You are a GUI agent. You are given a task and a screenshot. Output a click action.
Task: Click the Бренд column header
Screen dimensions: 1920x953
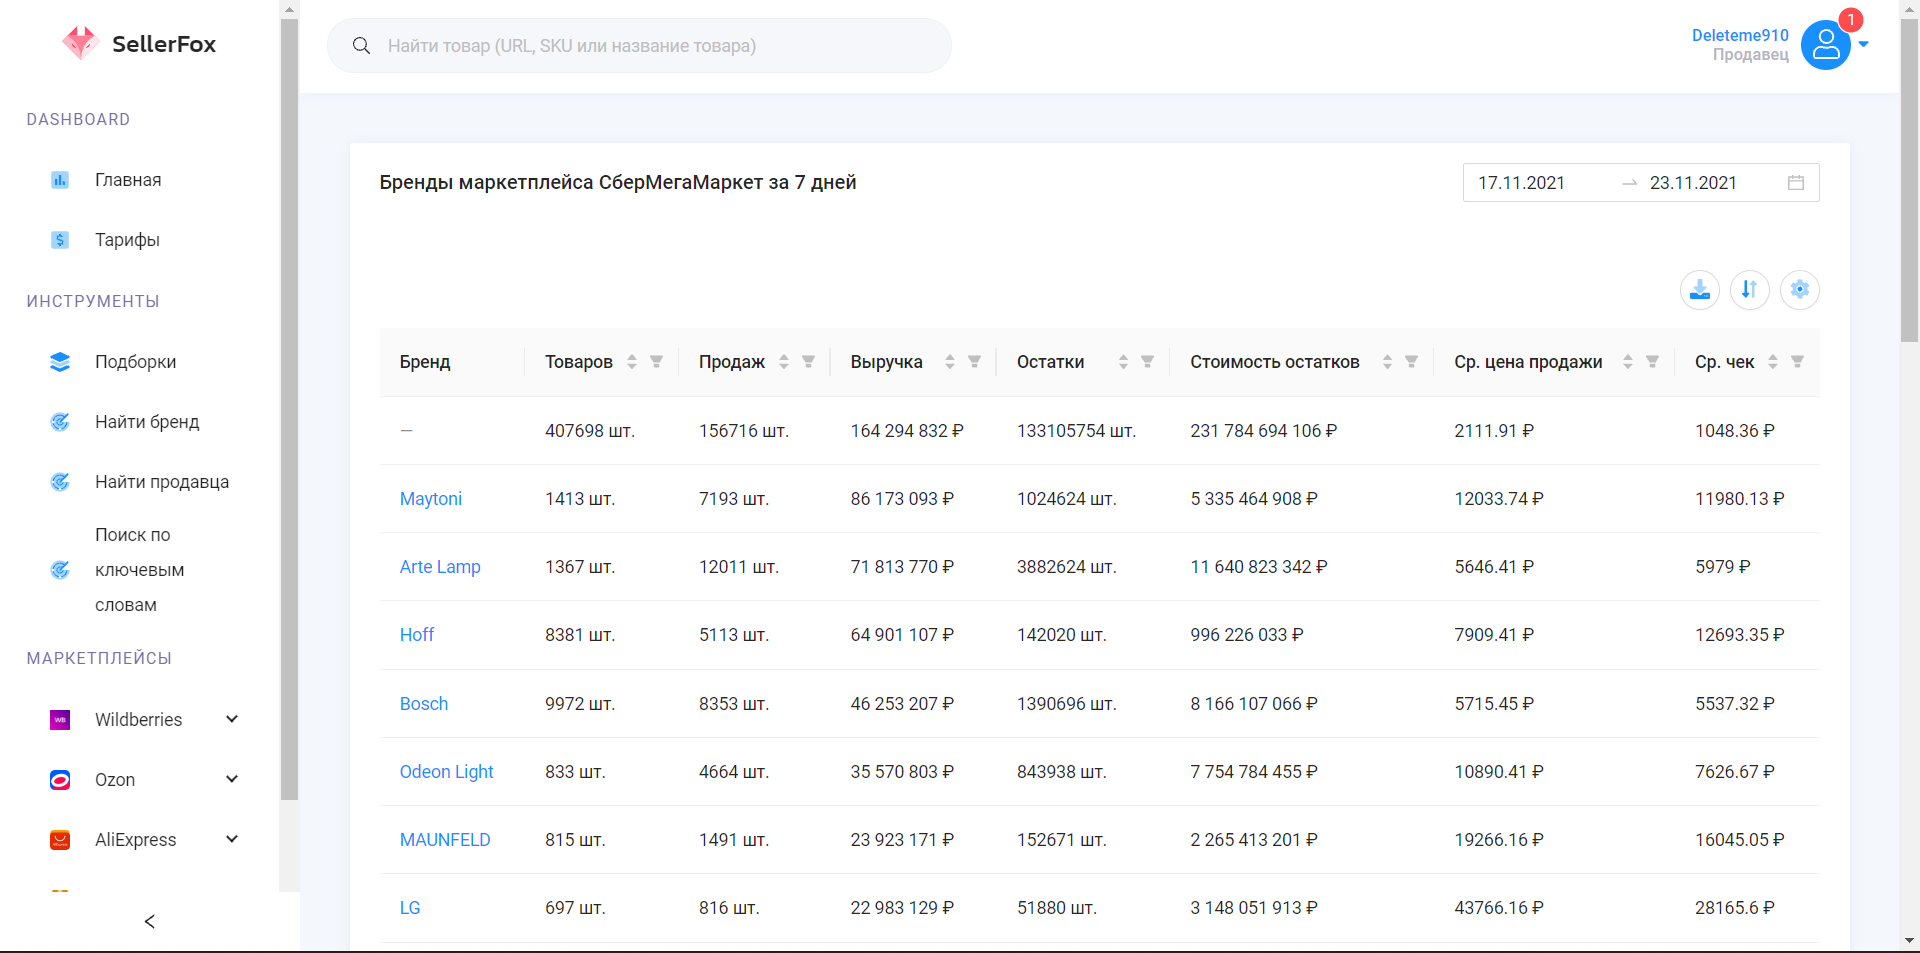(425, 362)
